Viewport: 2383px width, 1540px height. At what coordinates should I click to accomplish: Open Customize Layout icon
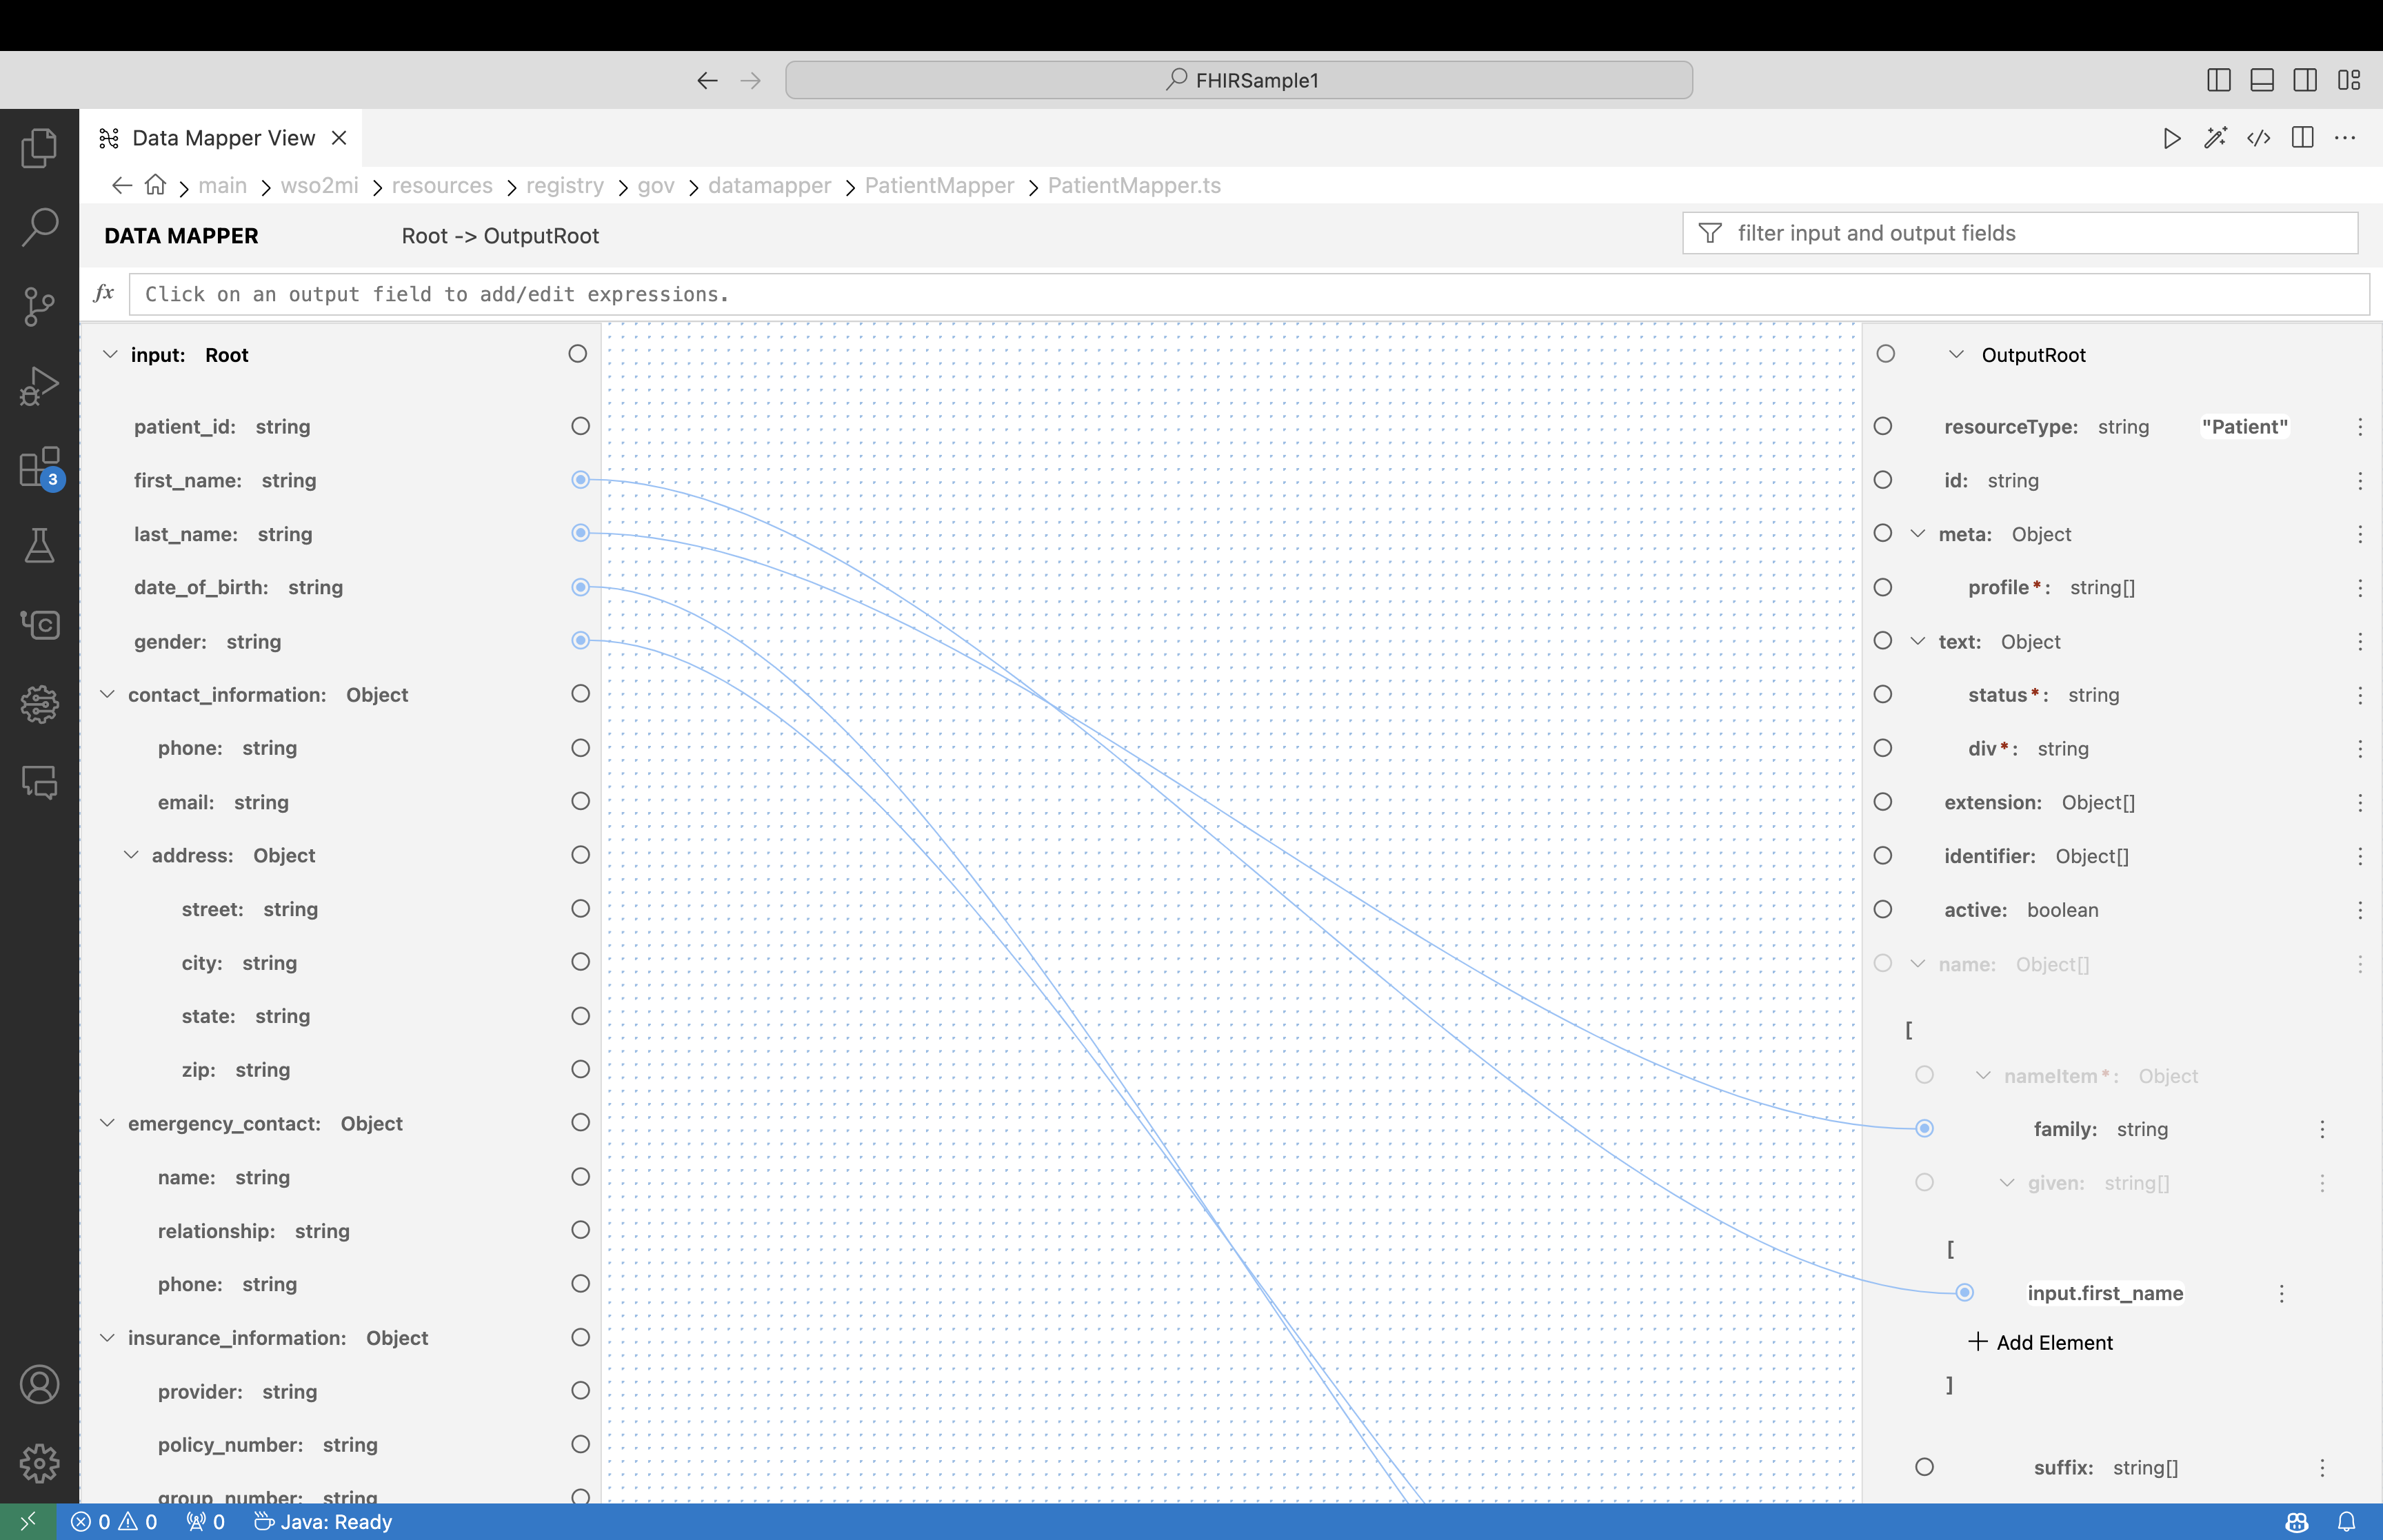point(2349,80)
